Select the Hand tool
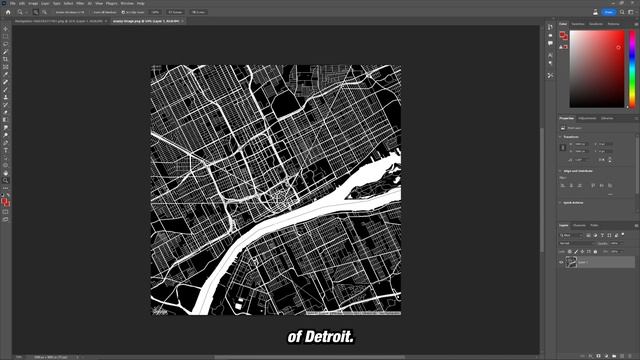This screenshot has width=640, height=360. click(x=5, y=173)
